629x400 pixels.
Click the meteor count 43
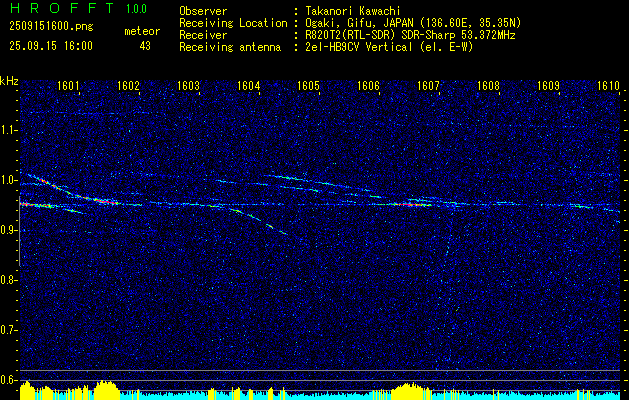[x=145, y=46]
